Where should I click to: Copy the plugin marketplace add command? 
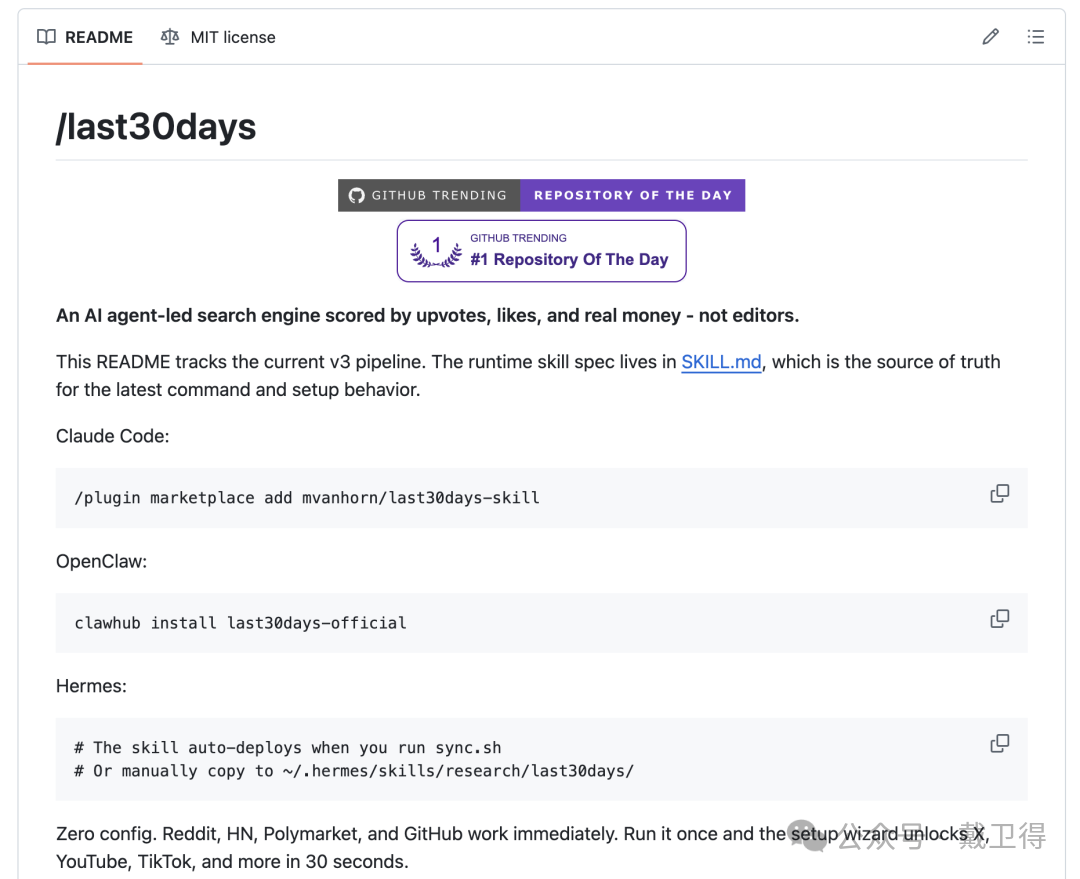[999, 493]
